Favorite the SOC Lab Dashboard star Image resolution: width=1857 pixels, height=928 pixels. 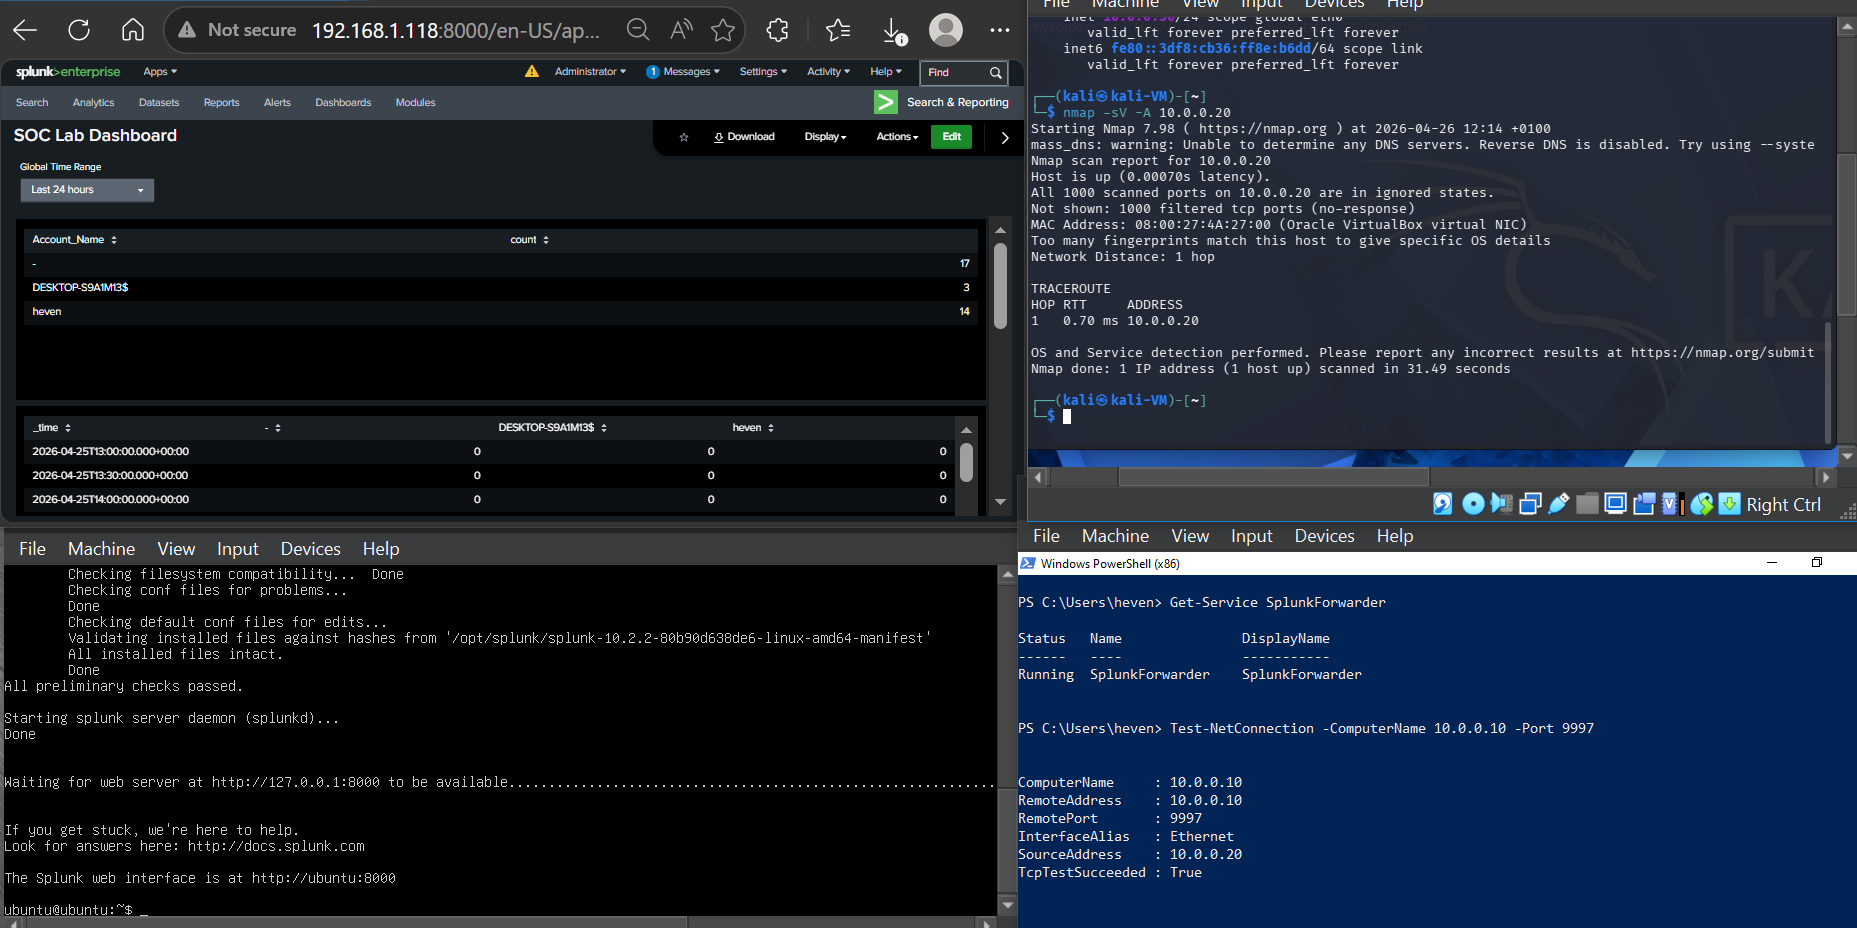click(x=684, y=137)
